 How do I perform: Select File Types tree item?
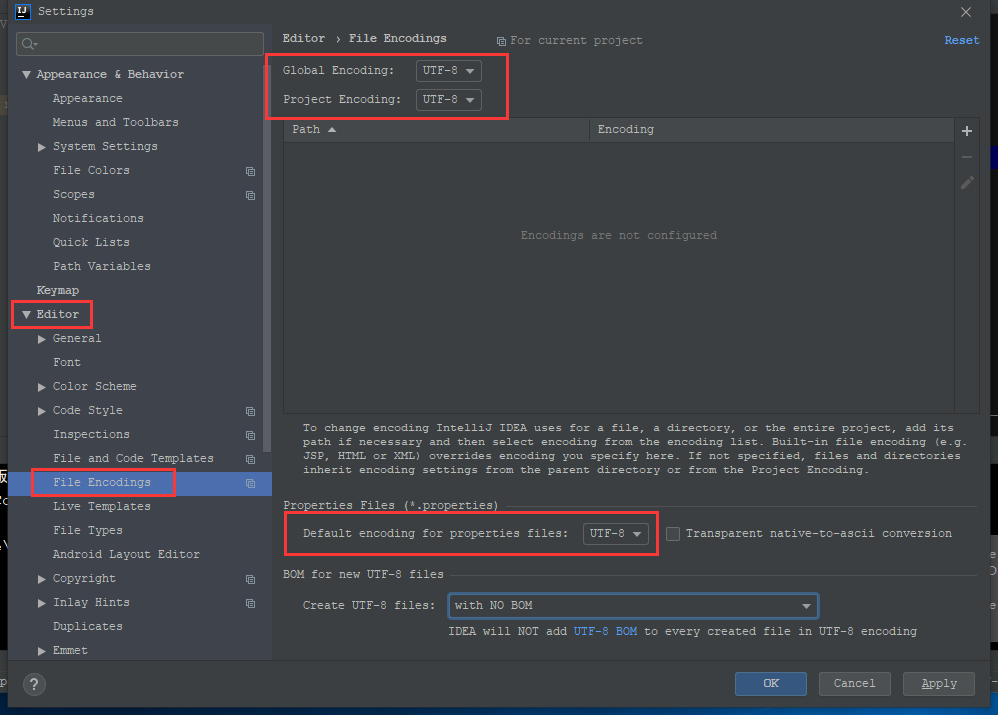coord(88,530)
